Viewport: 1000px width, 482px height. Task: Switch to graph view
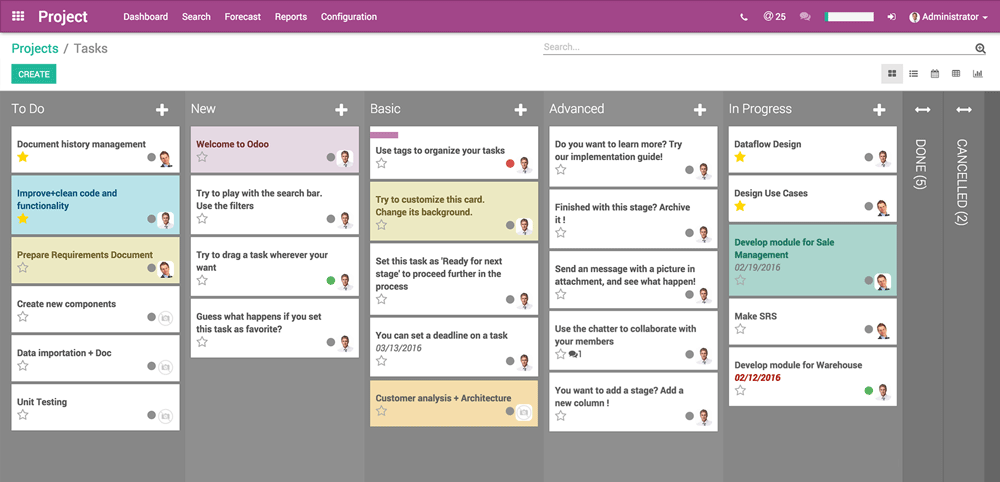(x=977, y=74)
